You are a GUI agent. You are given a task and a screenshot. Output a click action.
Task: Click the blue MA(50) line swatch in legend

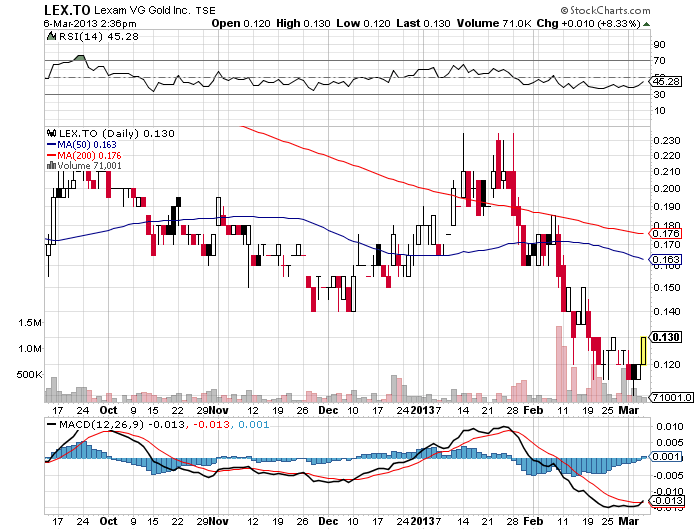click(x=51, y=145)
